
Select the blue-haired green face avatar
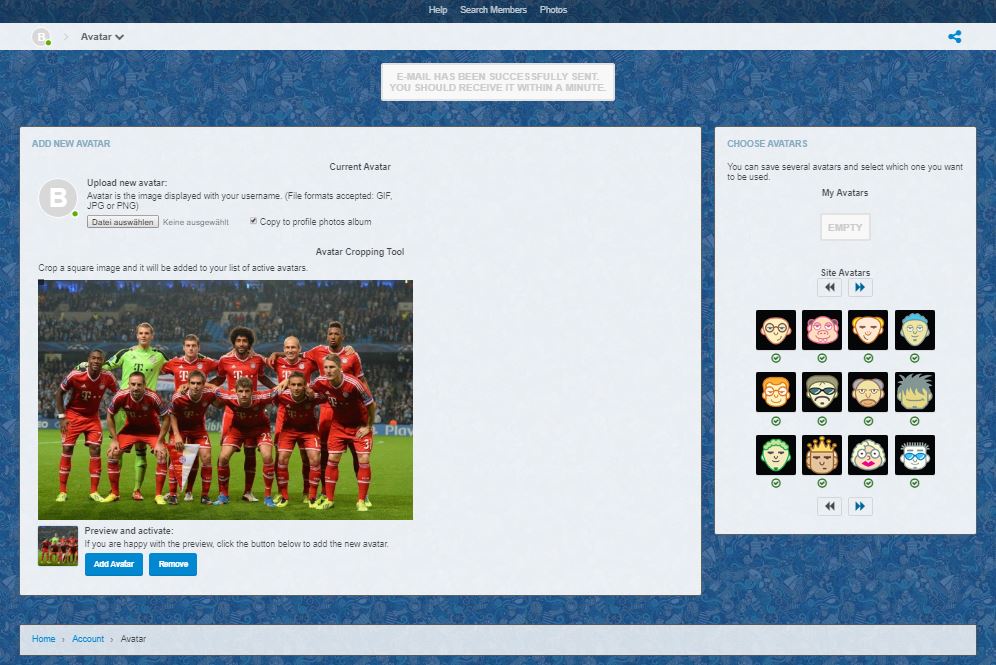pyautogui.click(x=915, y=330)
